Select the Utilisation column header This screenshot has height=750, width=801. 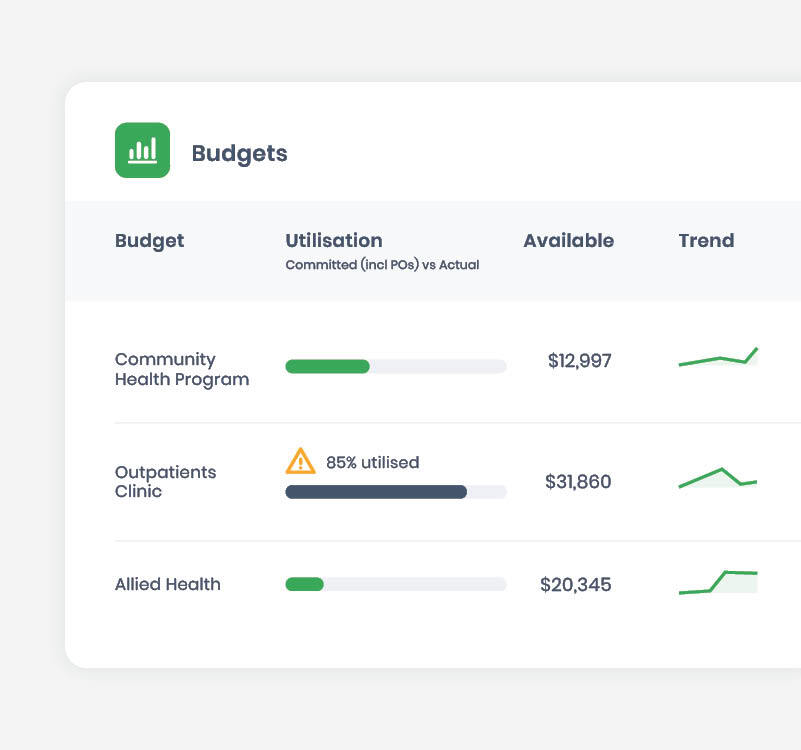334,240
